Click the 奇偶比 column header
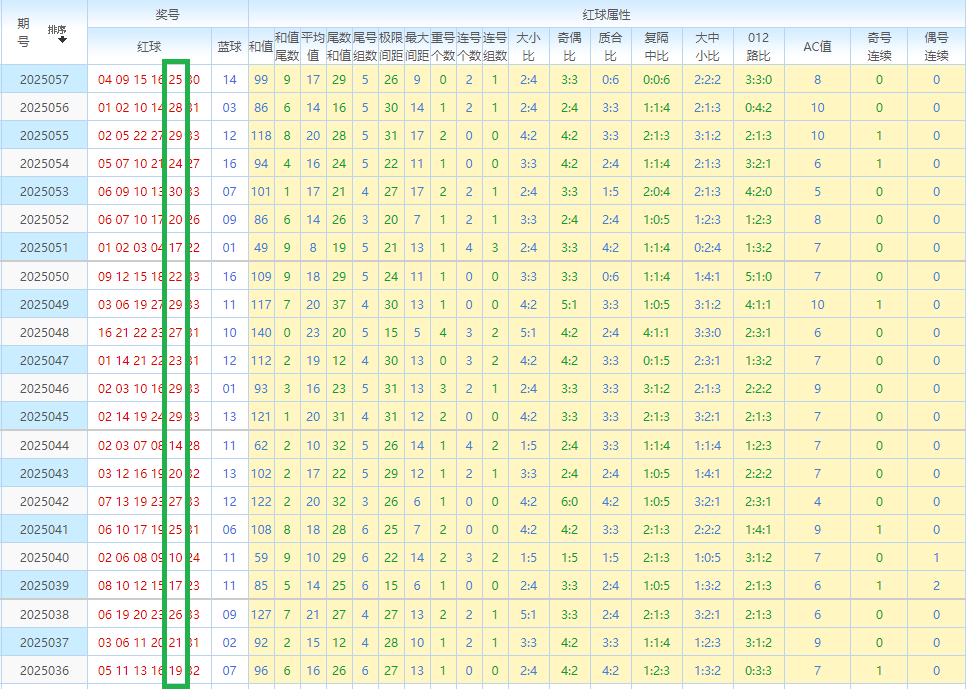 tap(569, 46)
